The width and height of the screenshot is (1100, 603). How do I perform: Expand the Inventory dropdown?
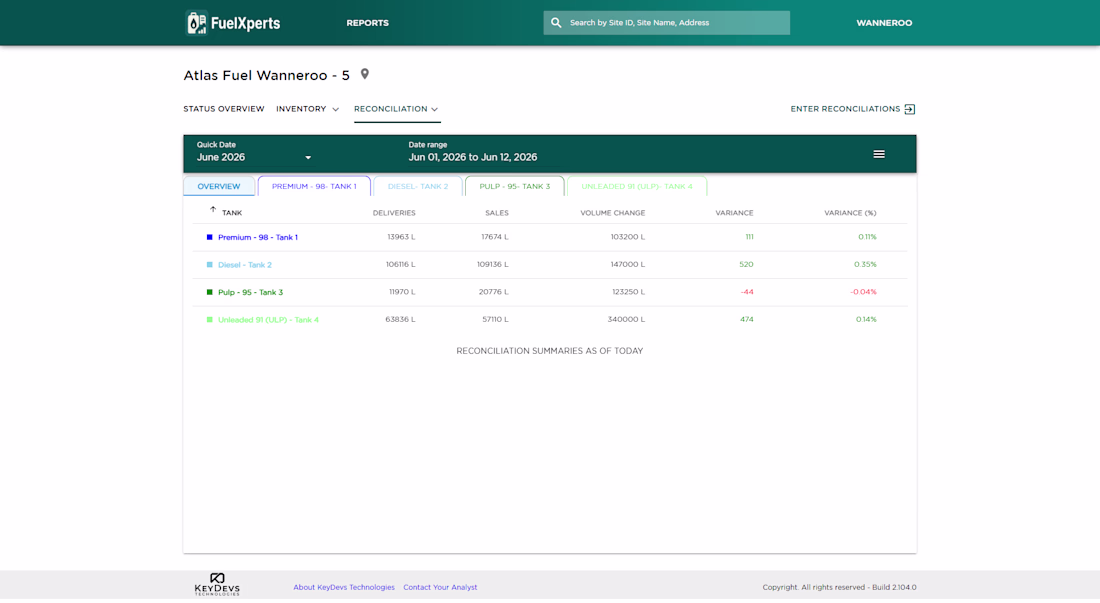point(307,109)
